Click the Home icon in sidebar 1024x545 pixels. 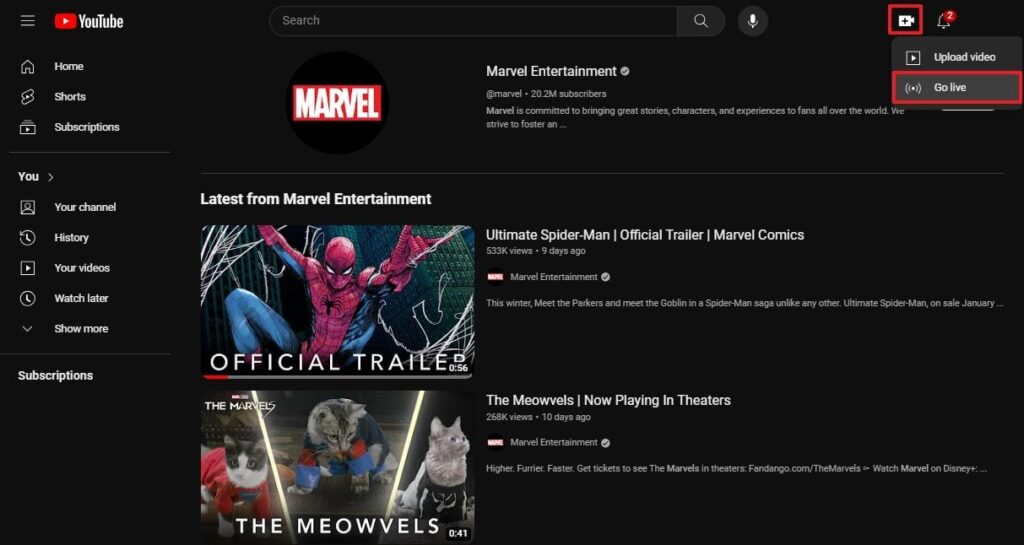click(27, 66)
